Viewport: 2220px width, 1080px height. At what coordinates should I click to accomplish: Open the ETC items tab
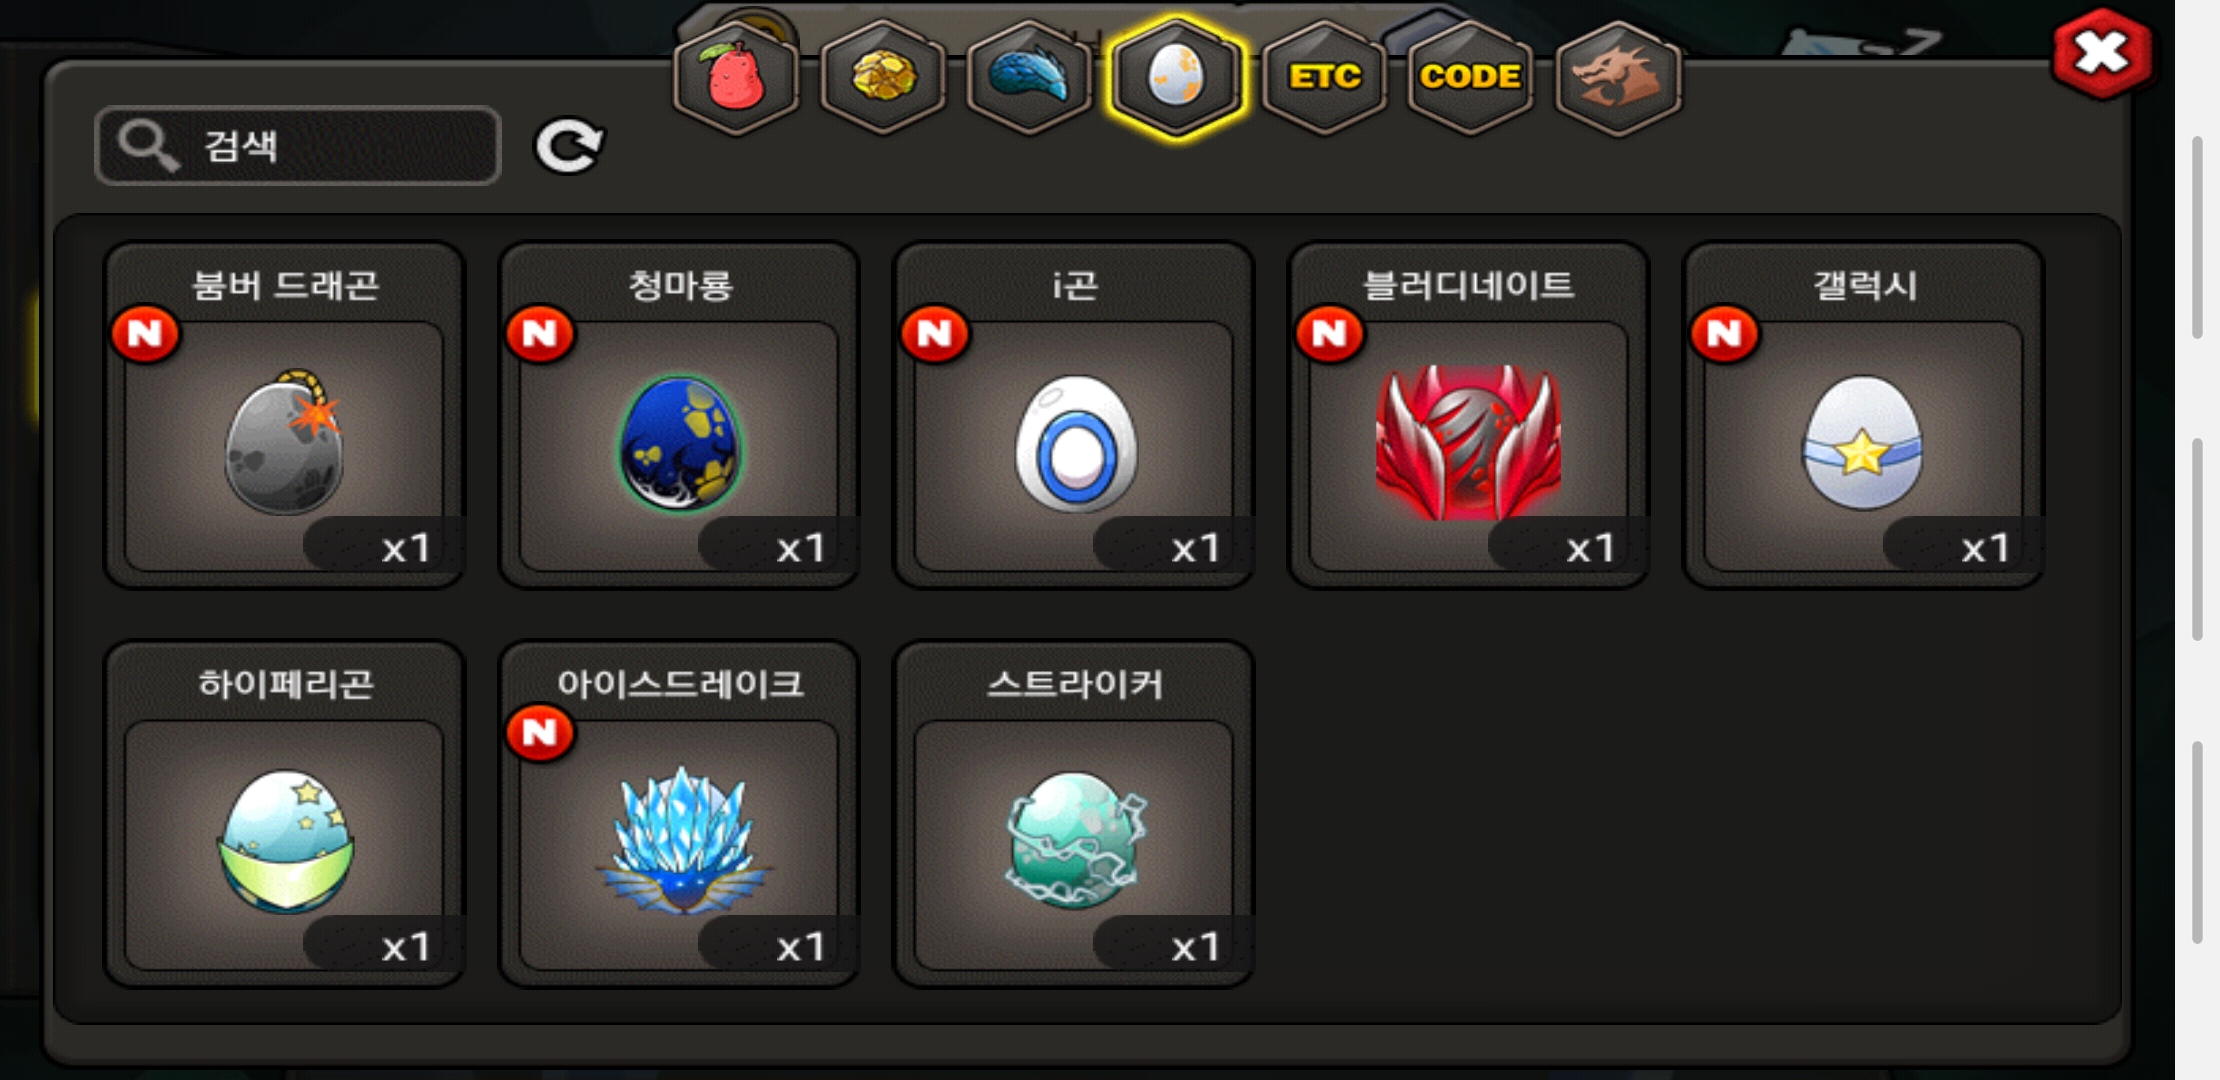(x=1324, y=78)
